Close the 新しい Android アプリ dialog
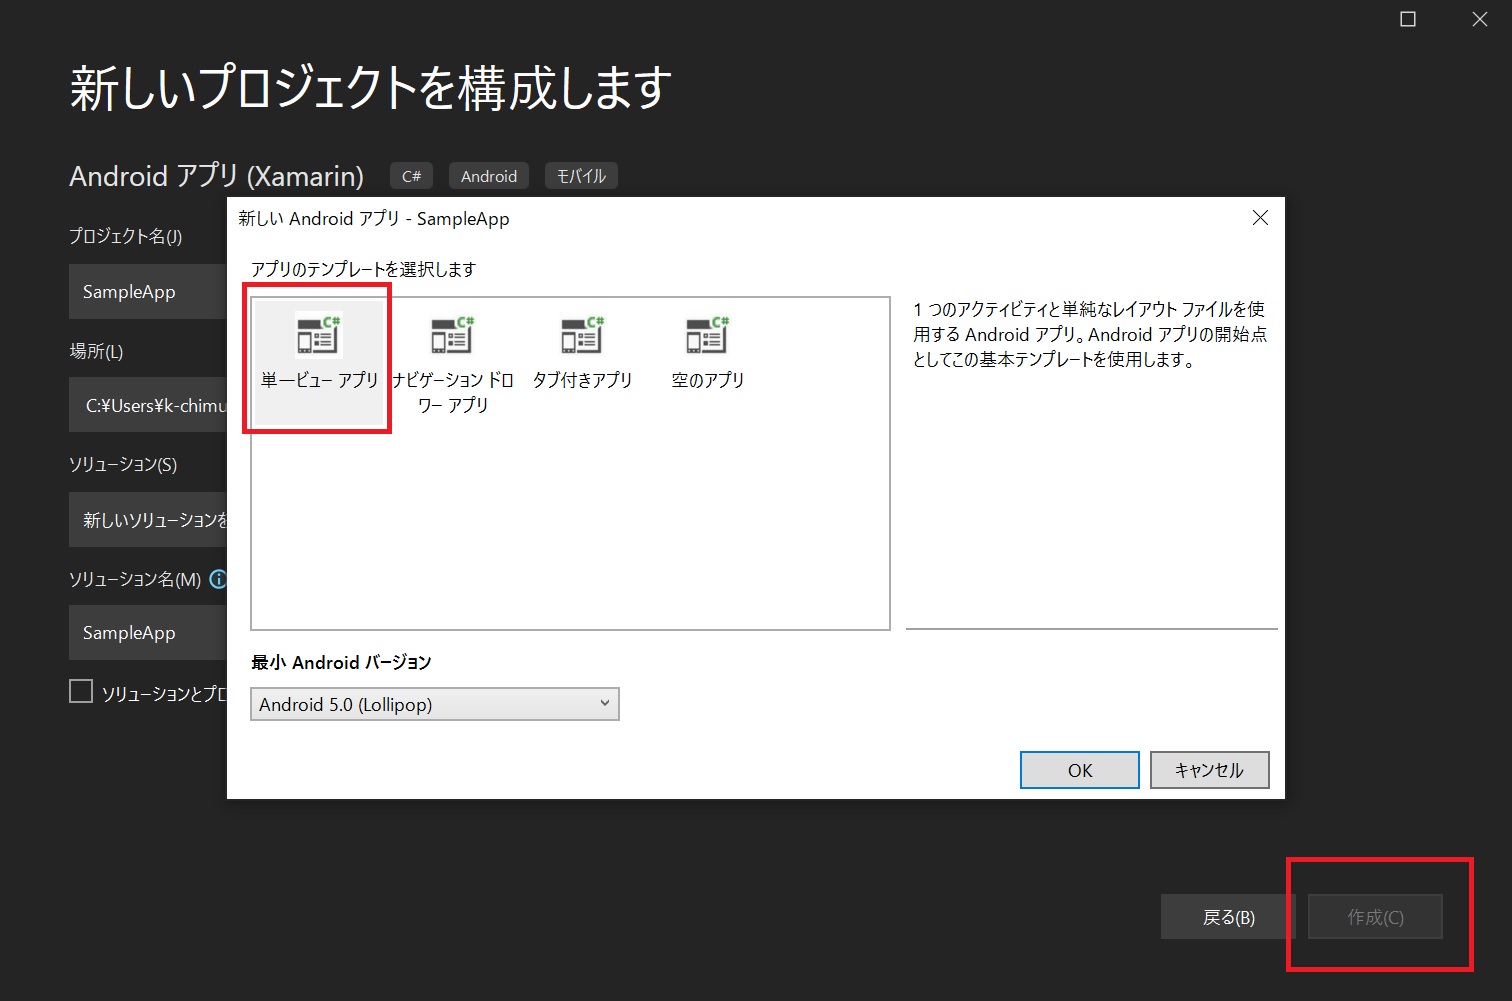This screenshot has height=1001, width=1512. pos(1260,218)
